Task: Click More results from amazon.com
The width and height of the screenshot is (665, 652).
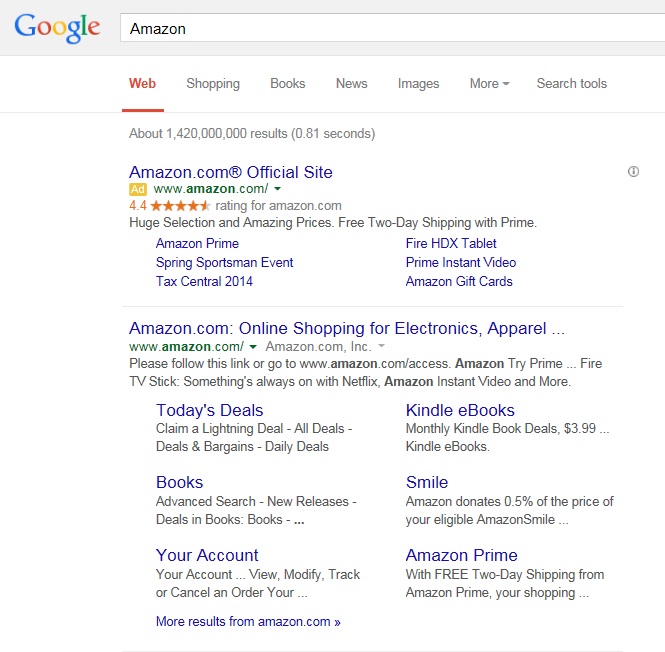Action: point(248,622)
